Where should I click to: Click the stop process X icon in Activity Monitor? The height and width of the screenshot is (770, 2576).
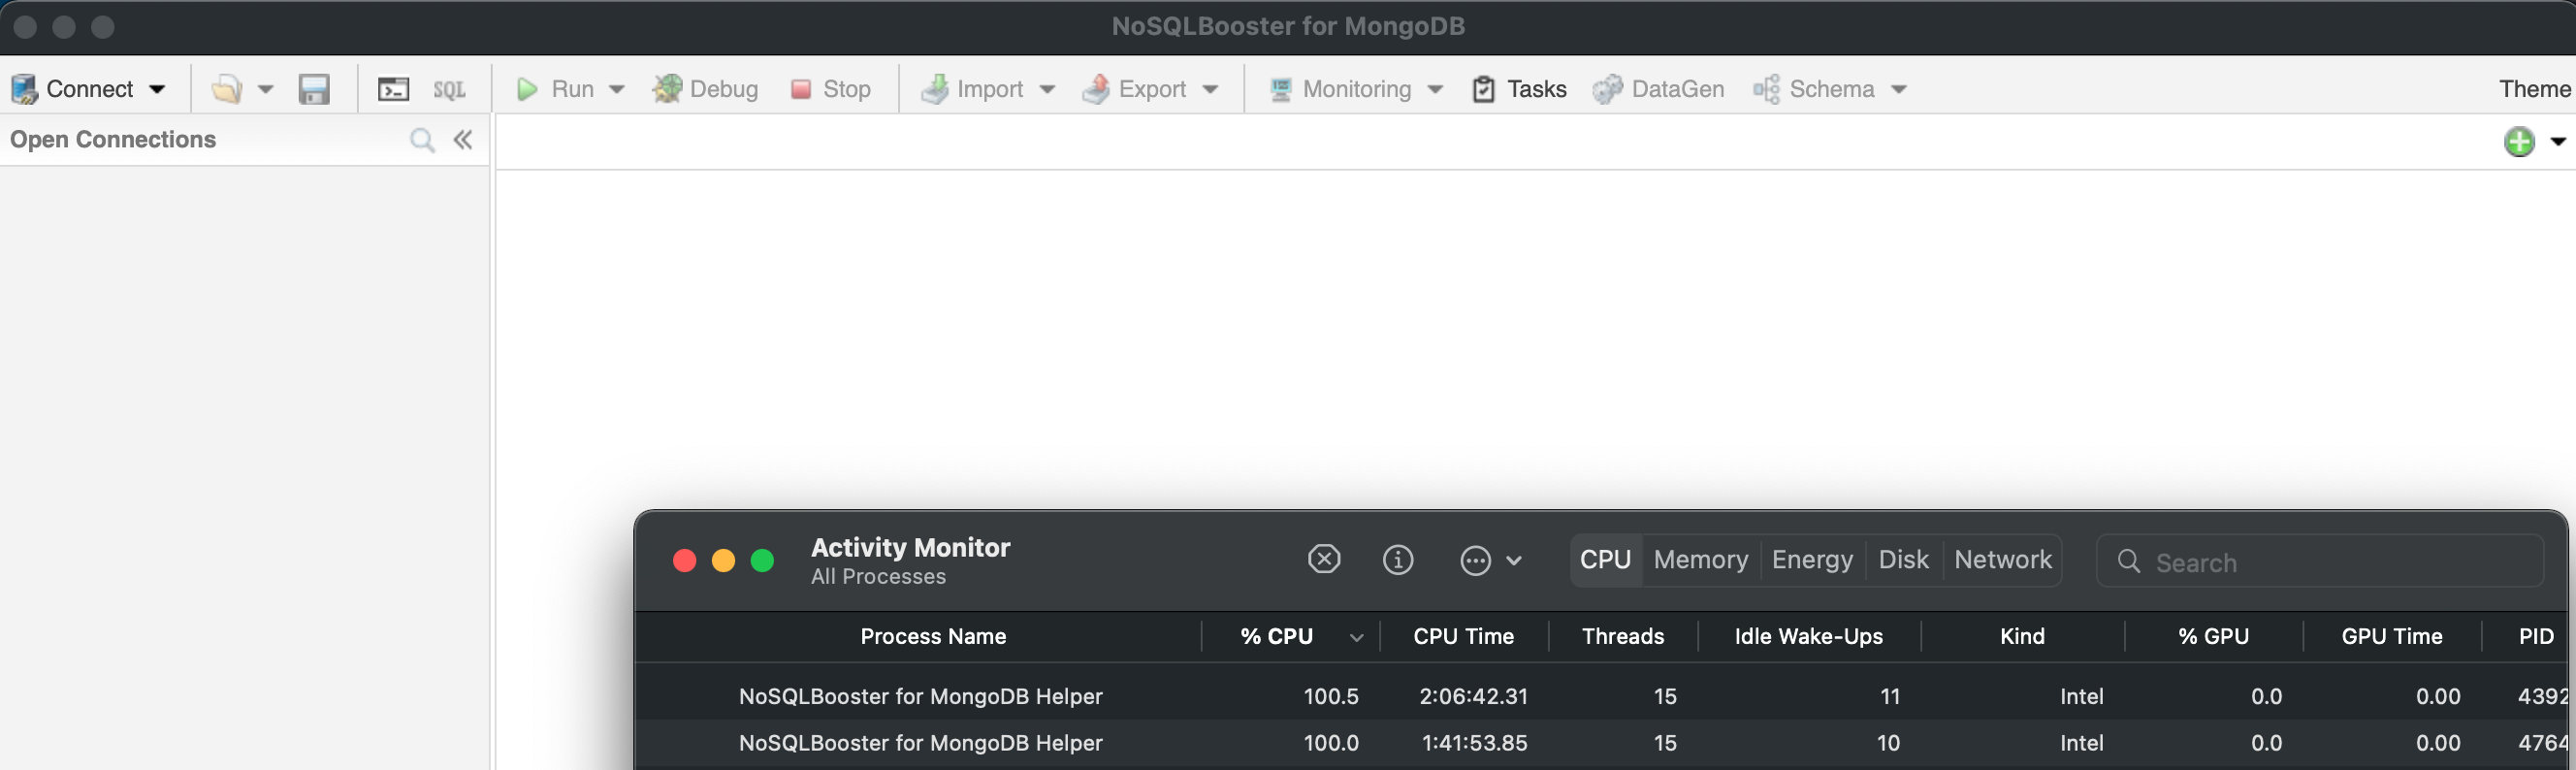coord(1324,559)
